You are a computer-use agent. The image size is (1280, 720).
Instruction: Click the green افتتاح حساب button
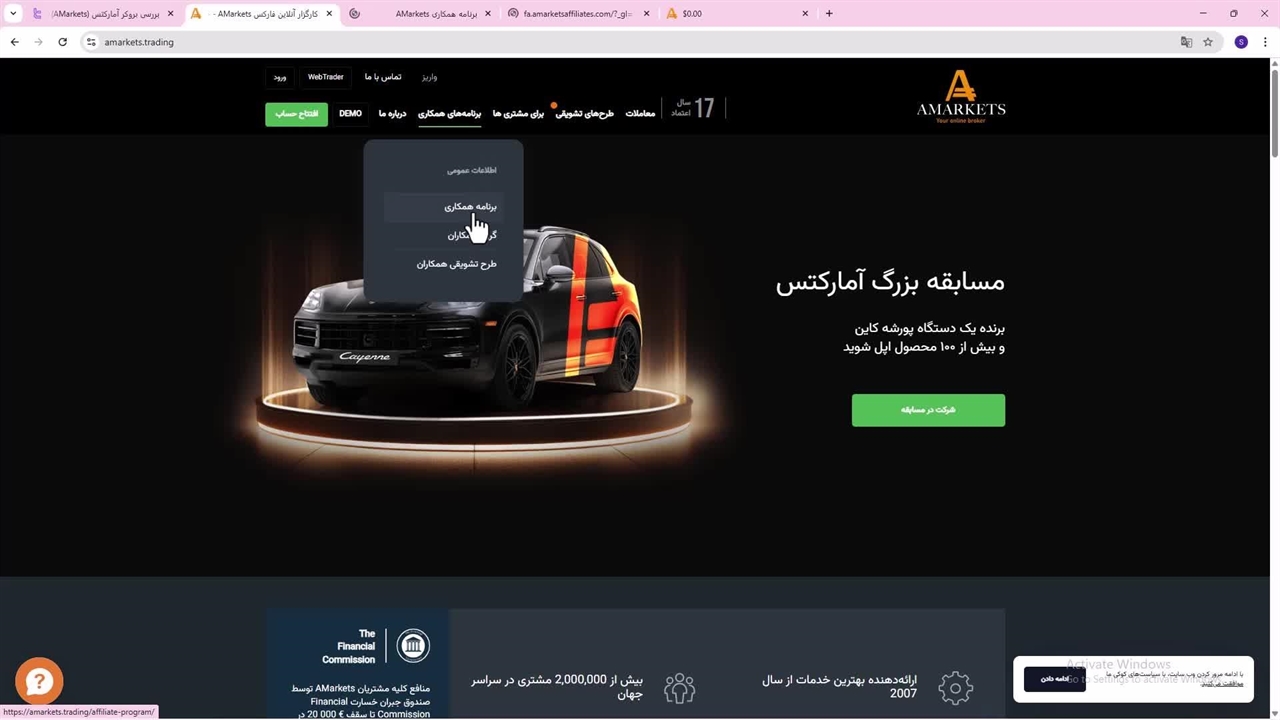coord(296,114)
